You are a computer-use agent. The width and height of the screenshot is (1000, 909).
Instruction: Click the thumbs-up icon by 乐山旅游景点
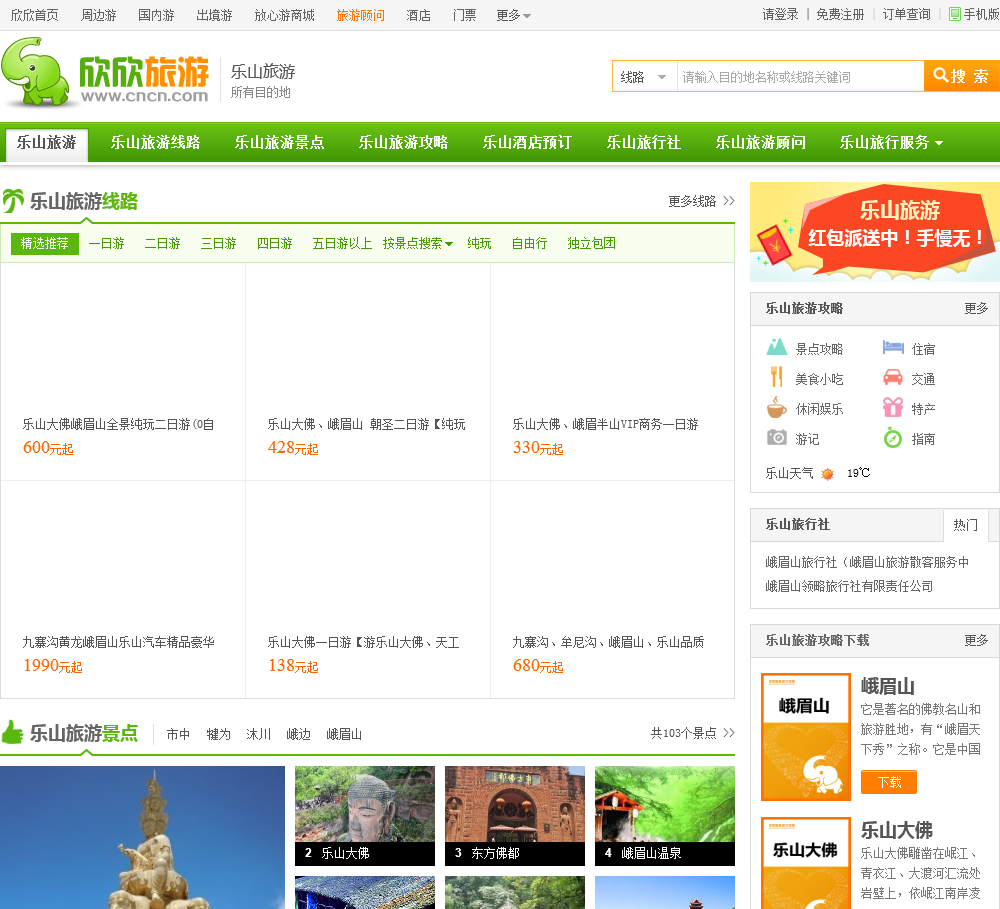tap(12, 732)
